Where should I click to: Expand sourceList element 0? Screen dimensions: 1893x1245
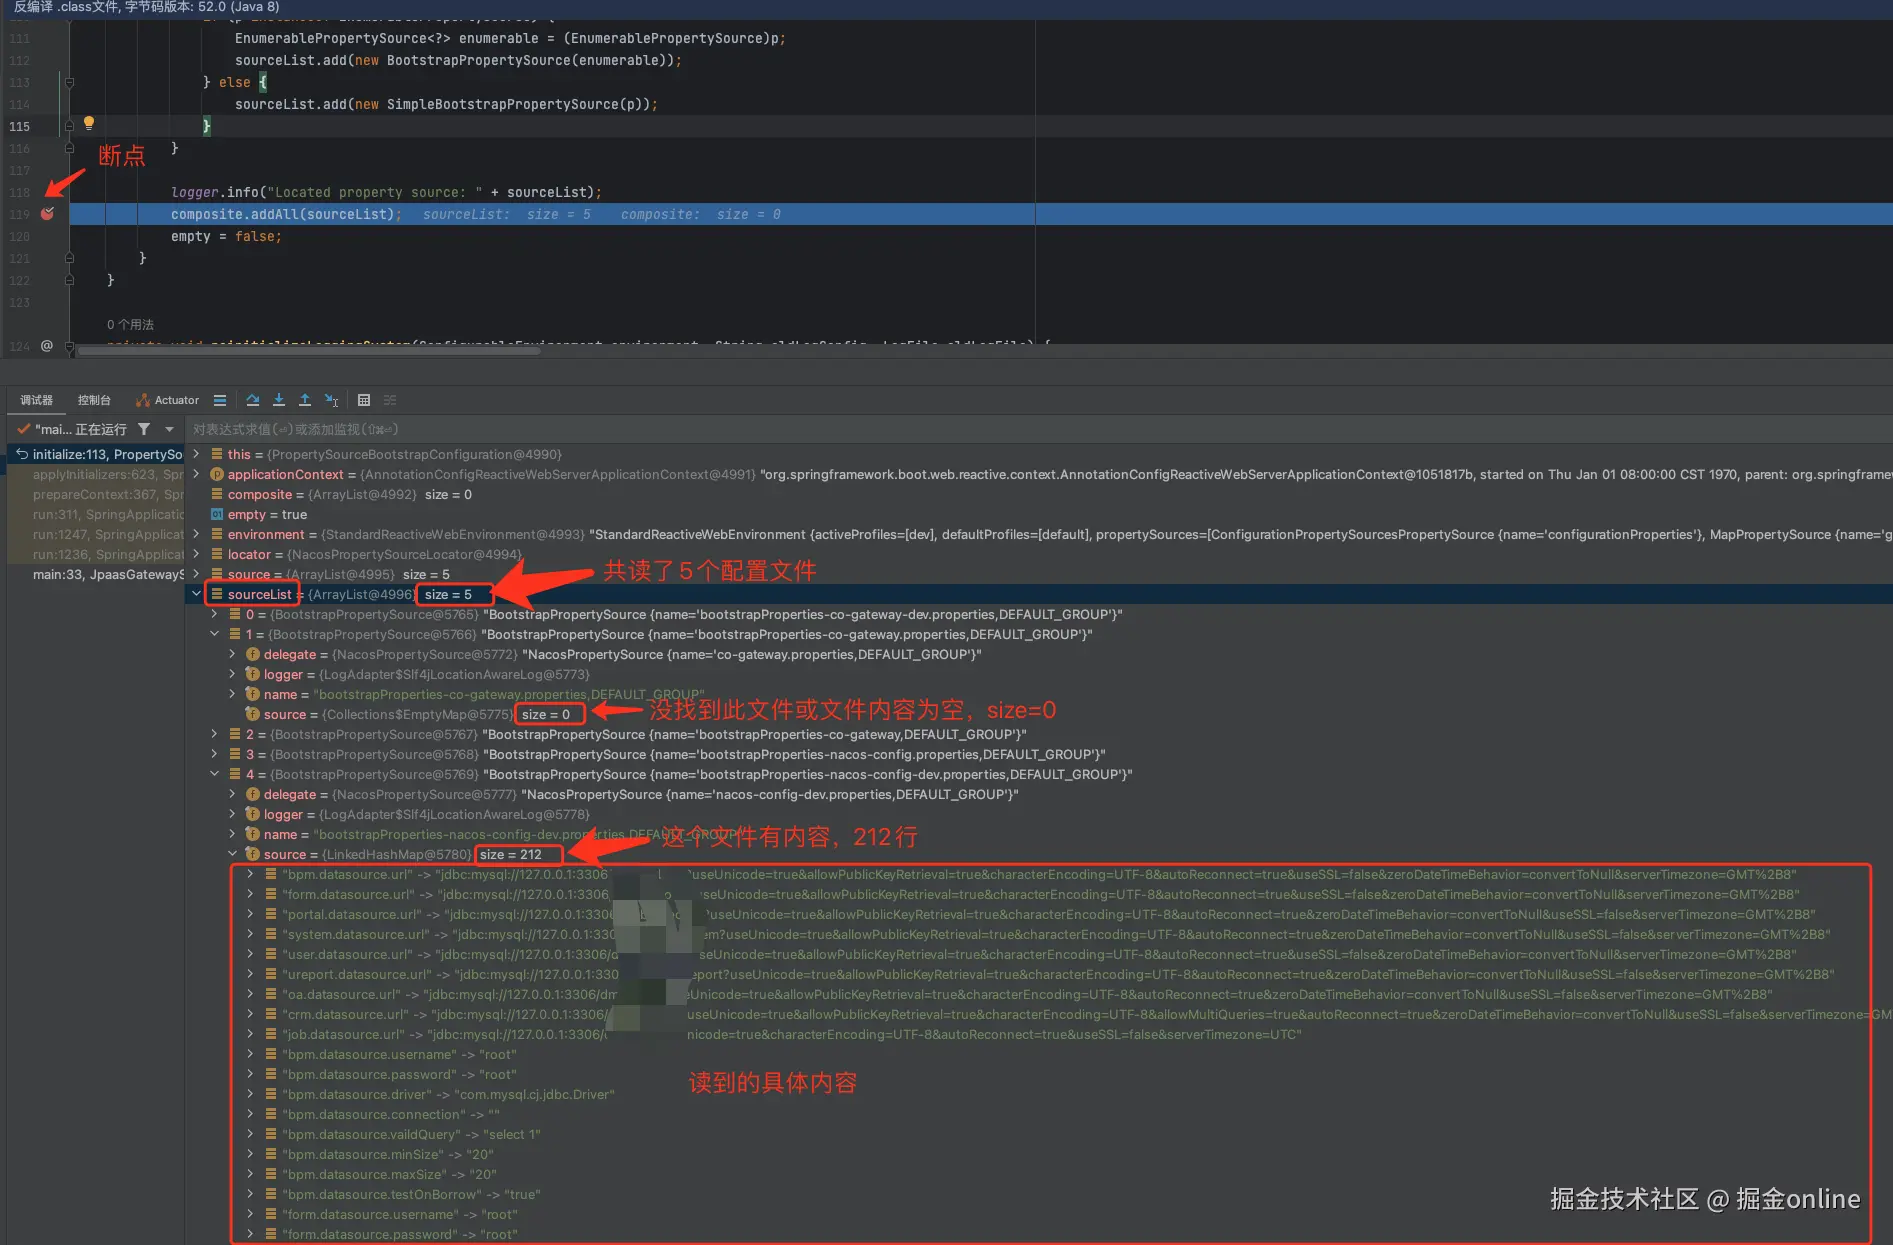point(214,614)
